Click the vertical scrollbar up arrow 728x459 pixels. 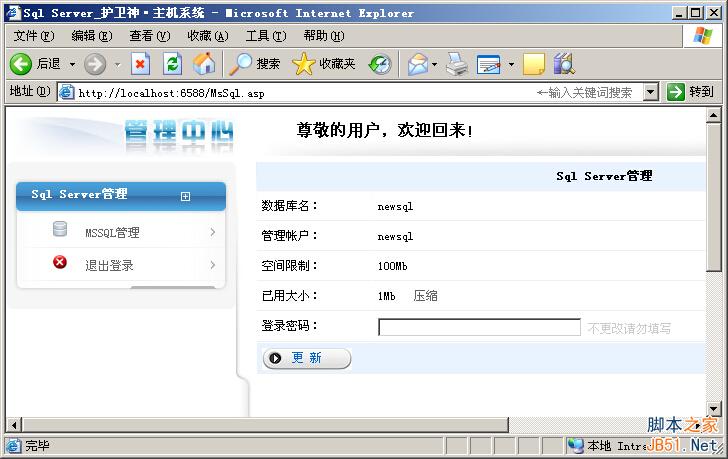click(713, 115)
